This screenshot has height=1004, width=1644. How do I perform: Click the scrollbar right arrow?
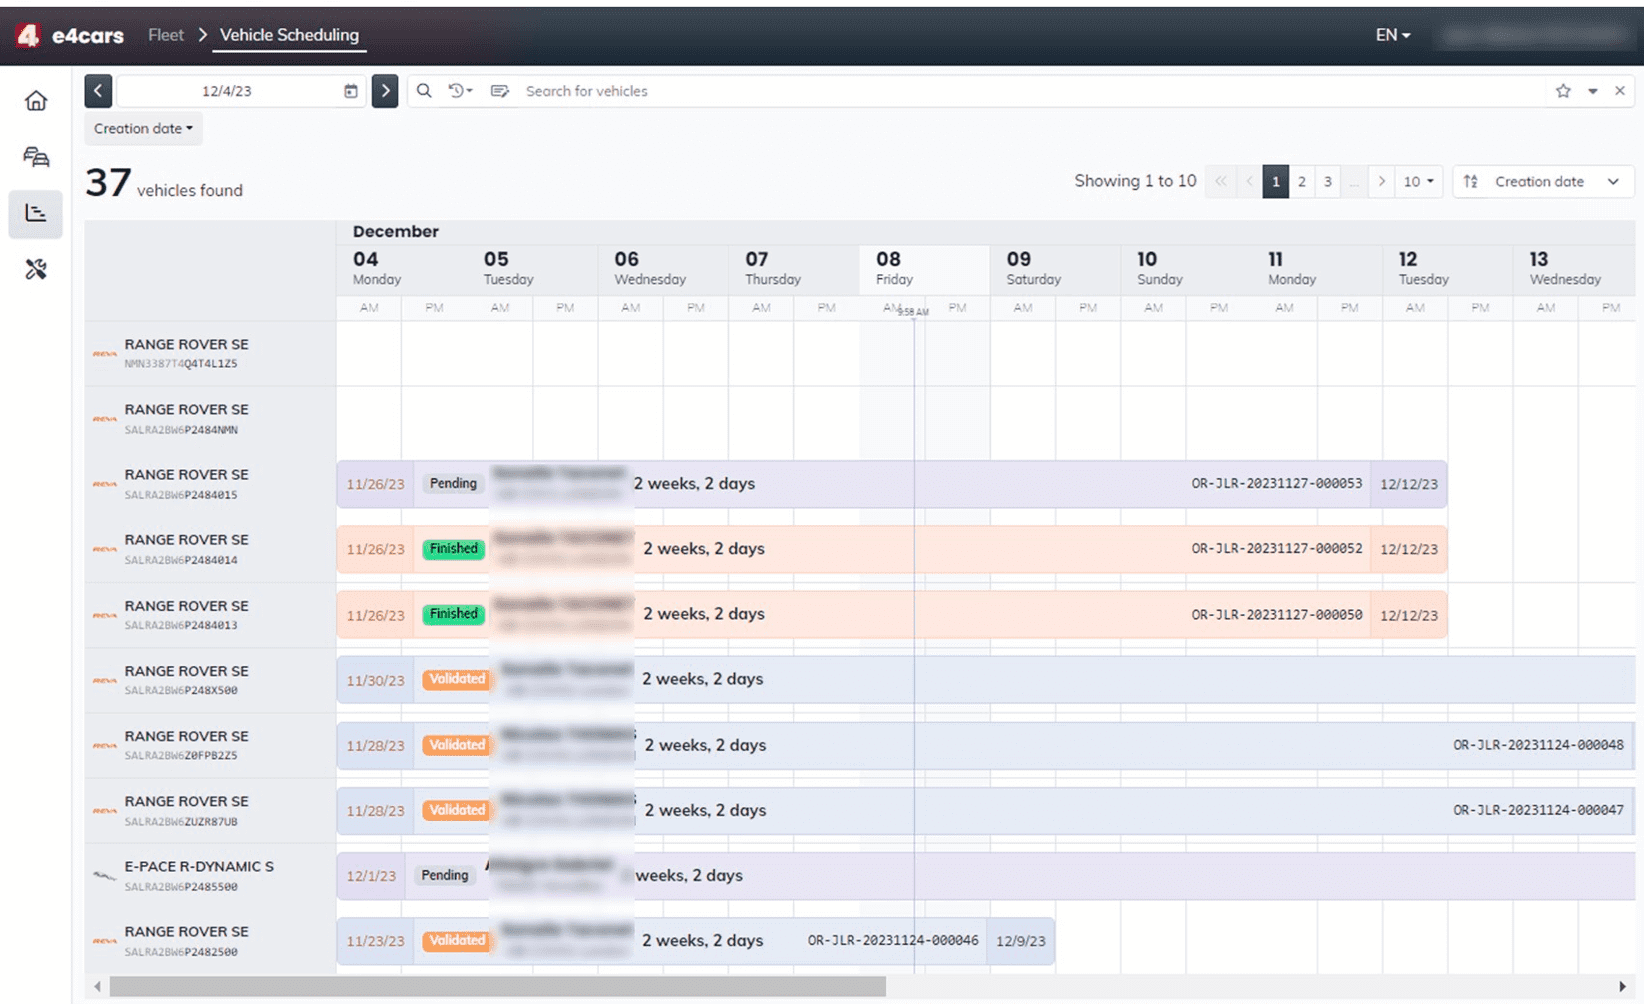click(1622, 987)
